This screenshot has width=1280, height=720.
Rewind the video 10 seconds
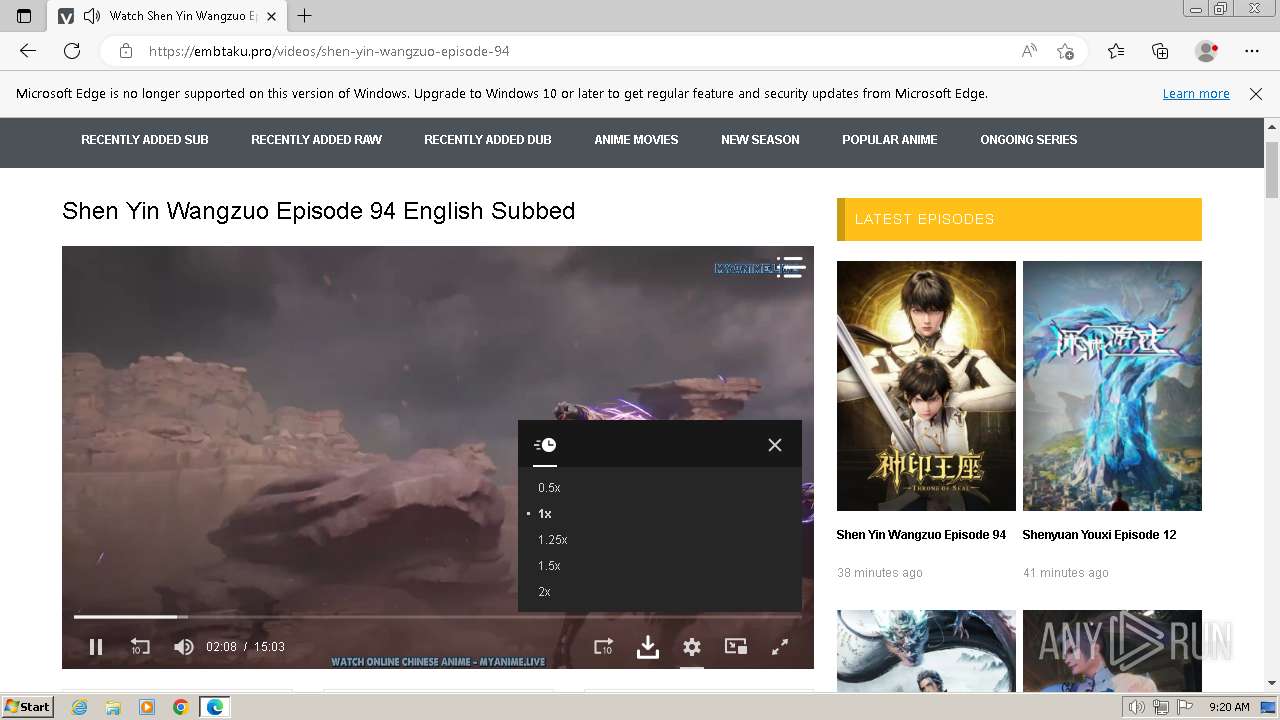click(140, 647)
